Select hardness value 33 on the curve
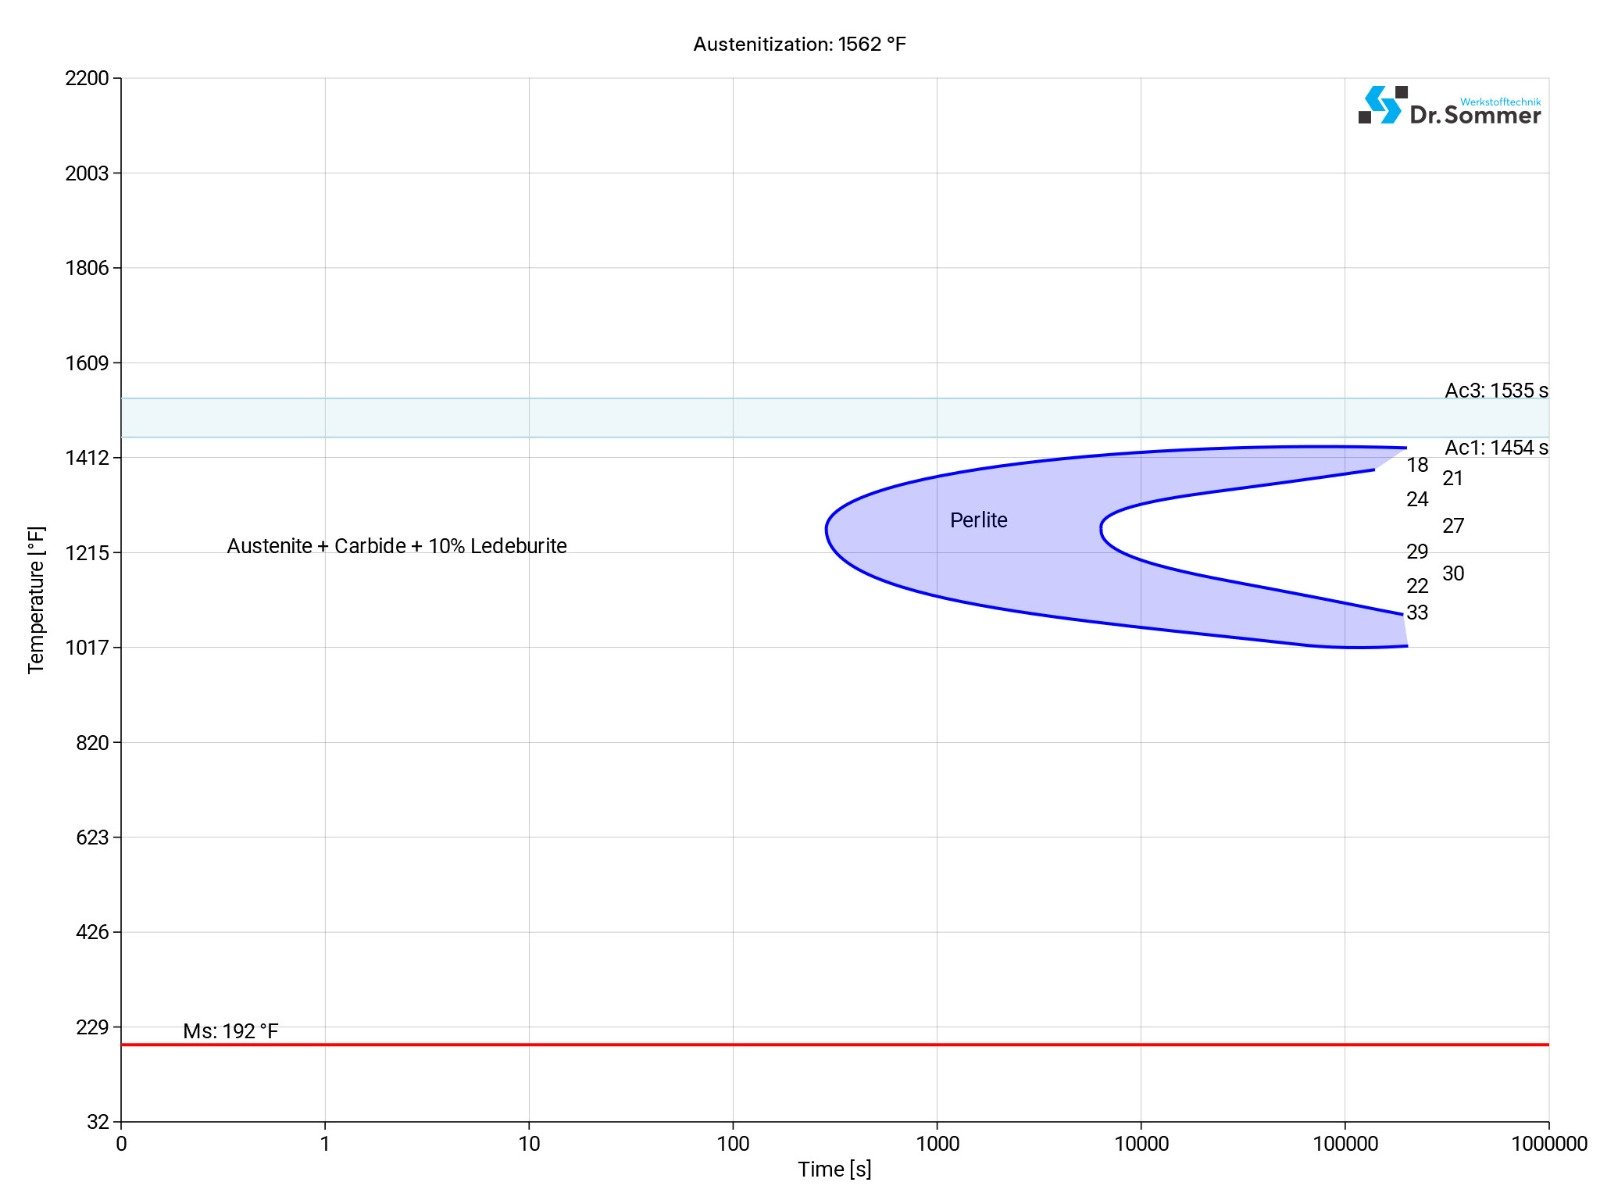Viewport: 1600px width, 1200px height. (1417, 613)
